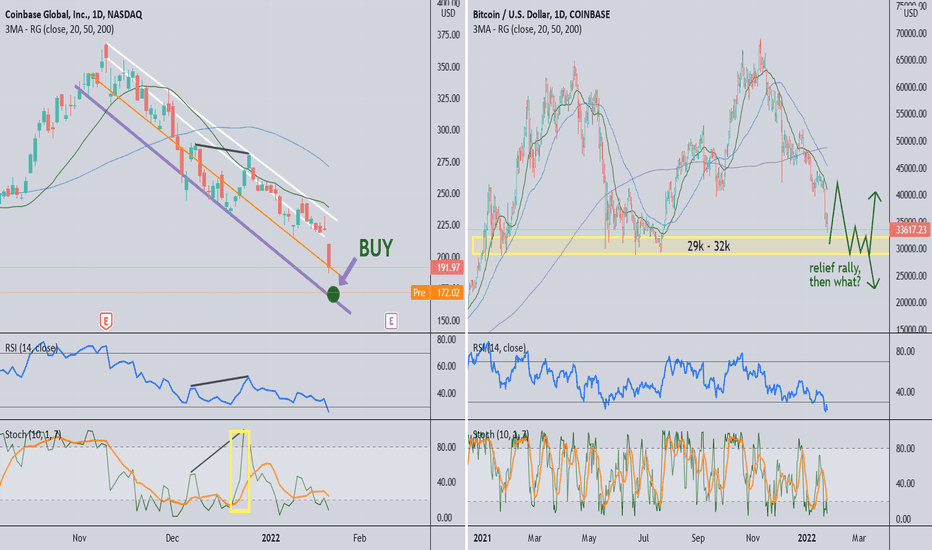Select the Coinbase Global, Inc. chart title
Viewport: 932px width, 550px height.
pos(74,14)
